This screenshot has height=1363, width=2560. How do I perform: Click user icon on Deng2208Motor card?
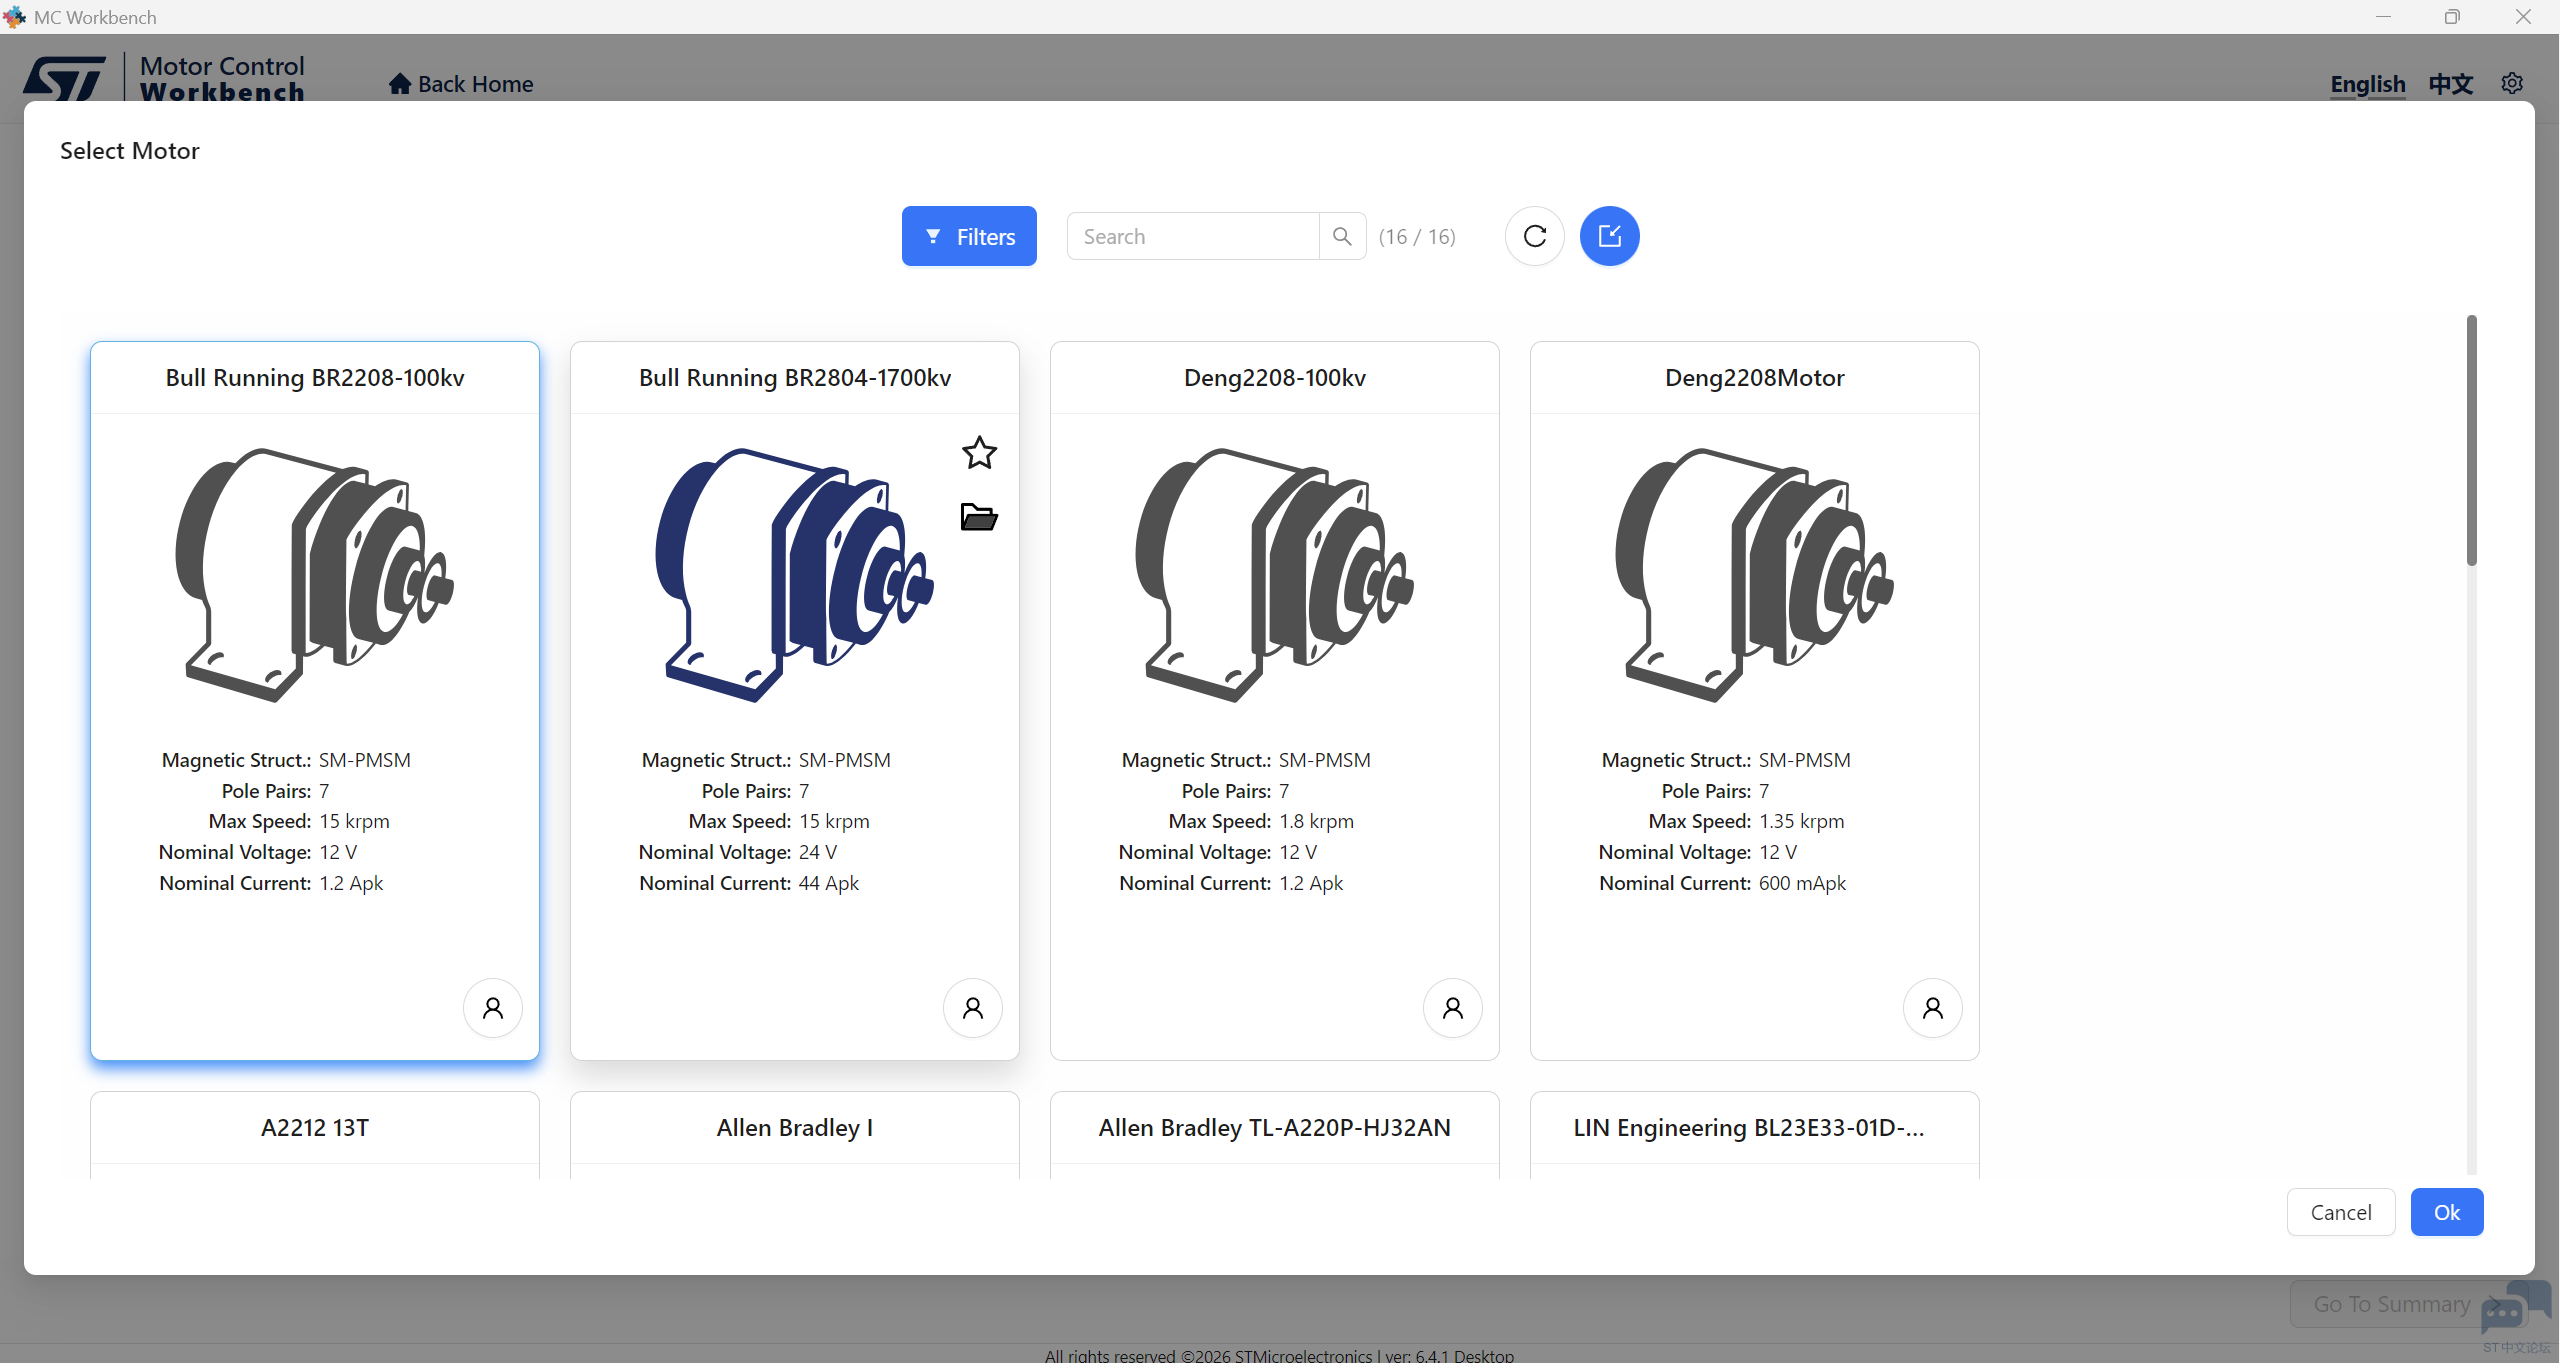click(x=1933, y=1007)
